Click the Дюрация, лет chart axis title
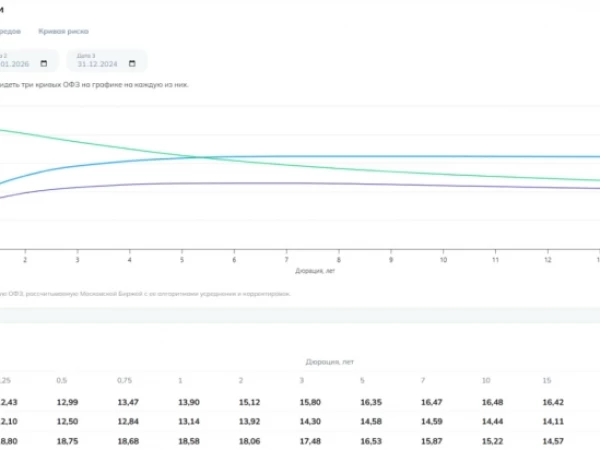Image resolution: width=600 pixels, height=450 pixels. 315,271
